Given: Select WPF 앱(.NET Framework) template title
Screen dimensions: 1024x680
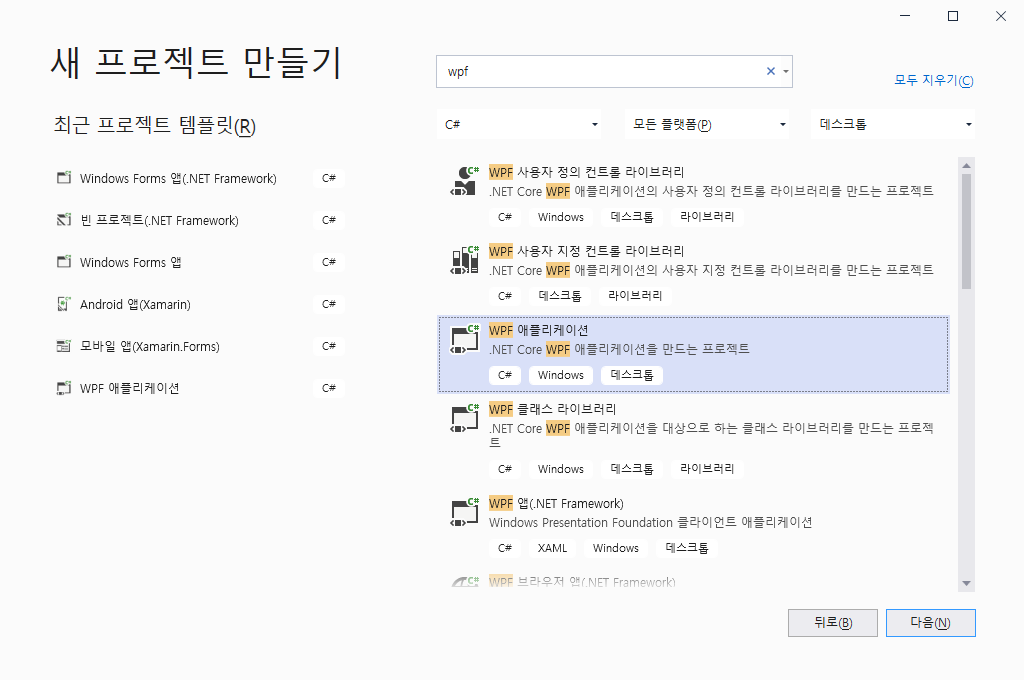Looking at the screenshot, I should coord(556,504).
